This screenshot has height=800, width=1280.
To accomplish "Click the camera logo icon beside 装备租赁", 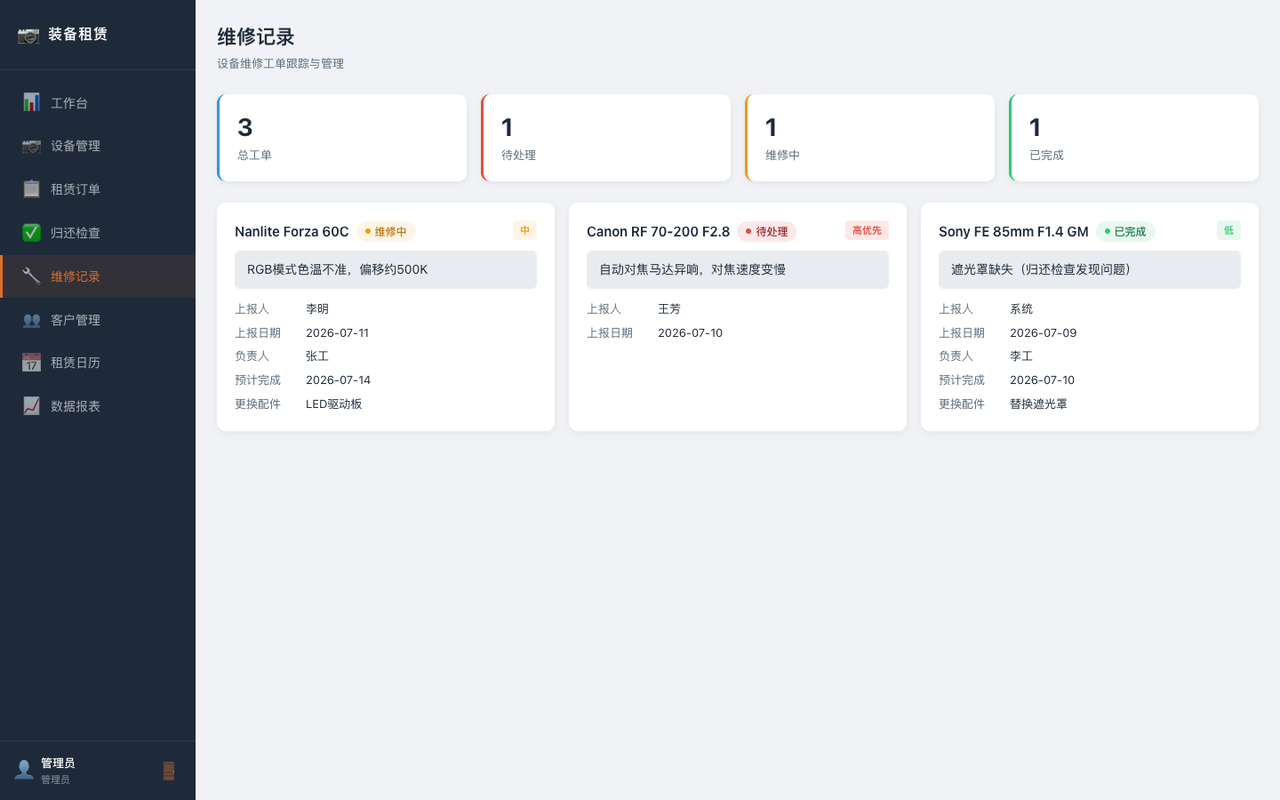I will (x=28, y=35).
